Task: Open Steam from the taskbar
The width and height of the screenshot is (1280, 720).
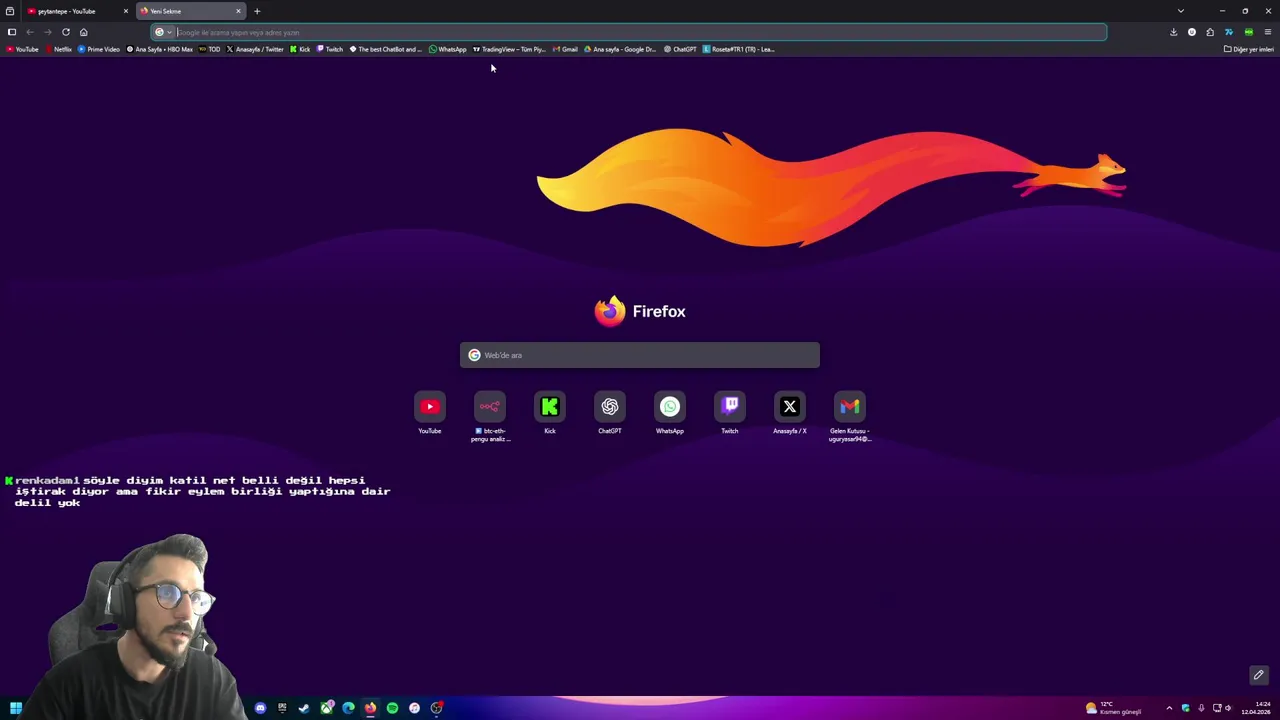Action: [304, 708]
